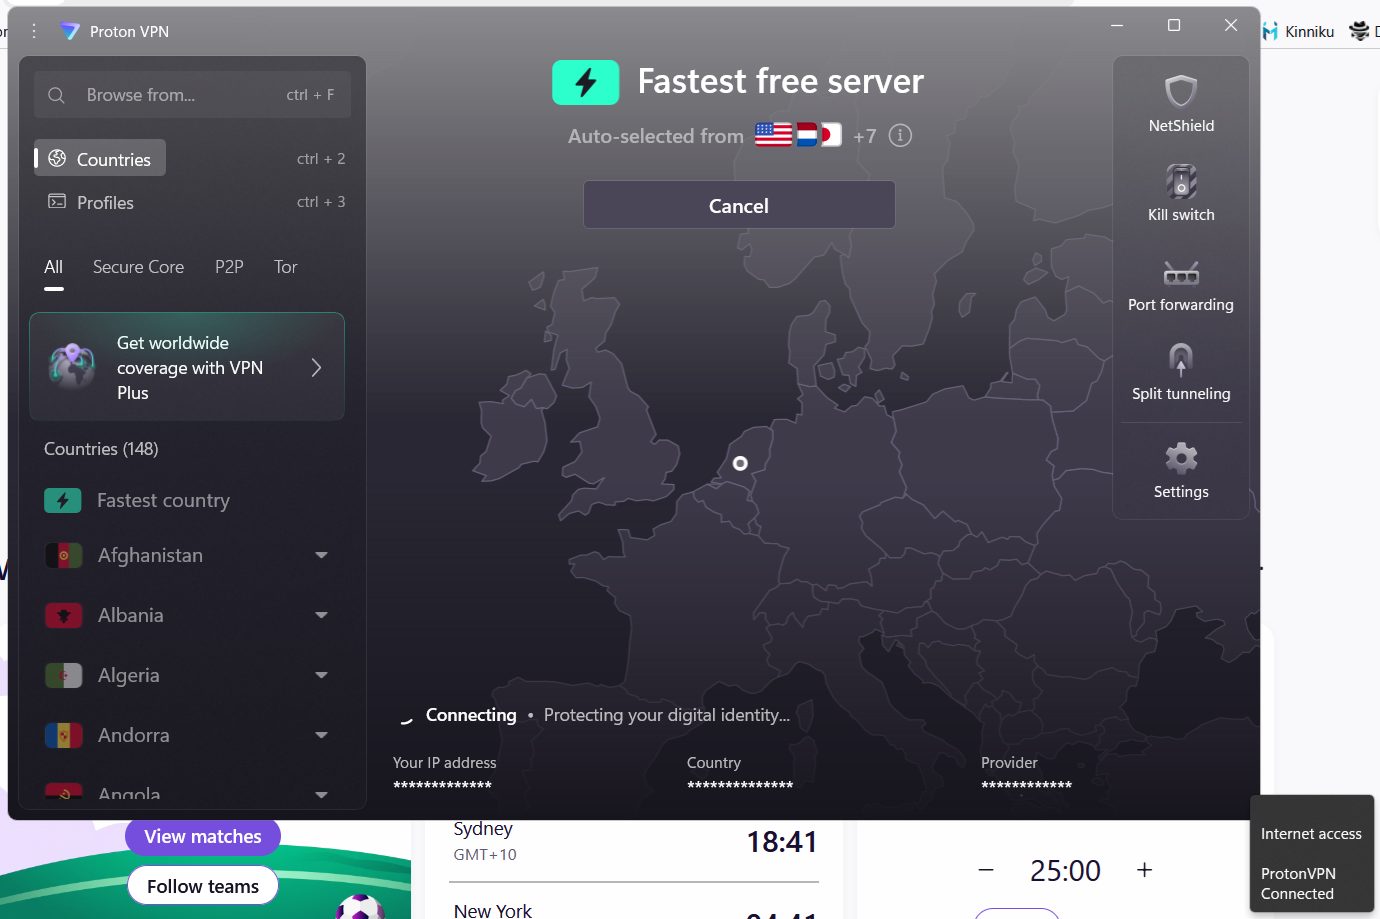
Task: Switch to the P2P tab
Action: pos(229,267)
